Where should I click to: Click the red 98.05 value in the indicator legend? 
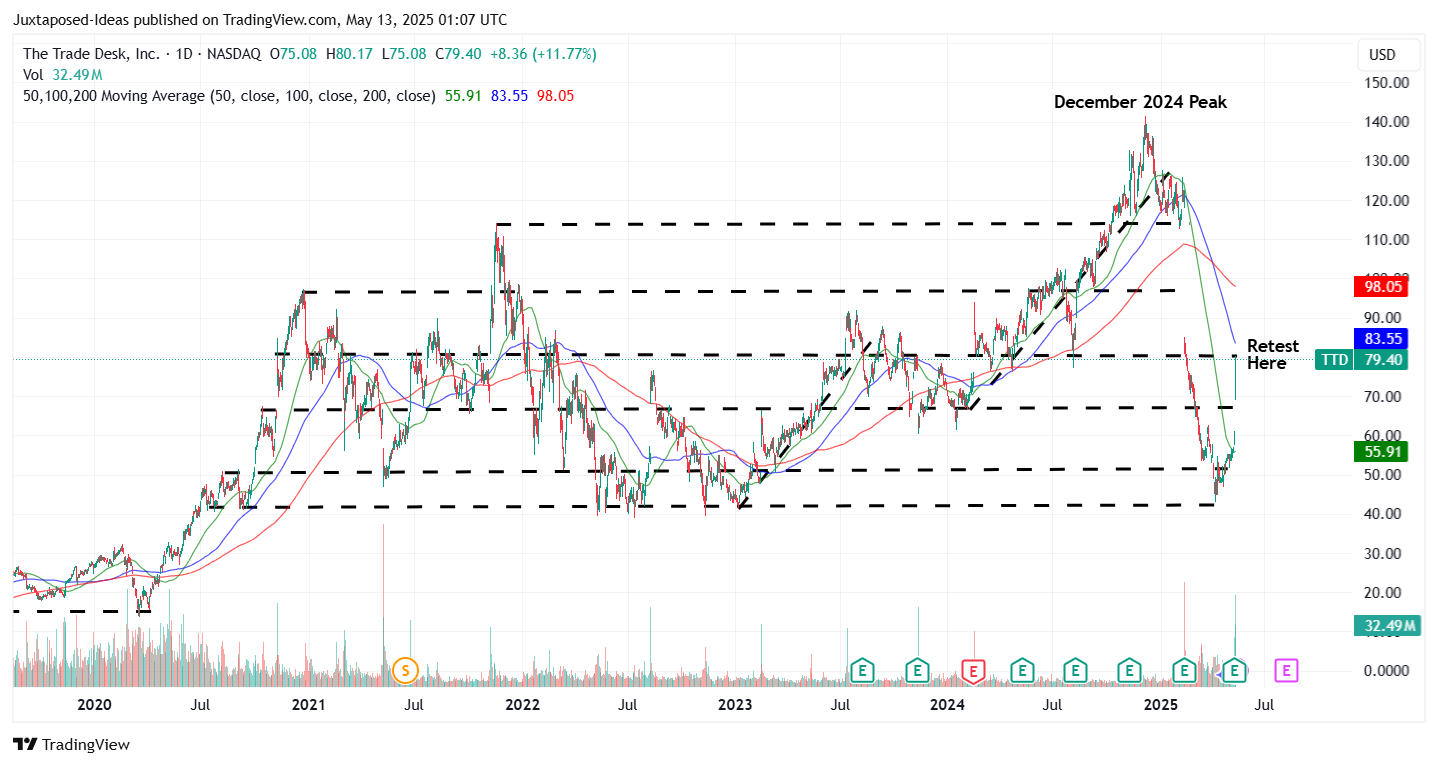555,96
